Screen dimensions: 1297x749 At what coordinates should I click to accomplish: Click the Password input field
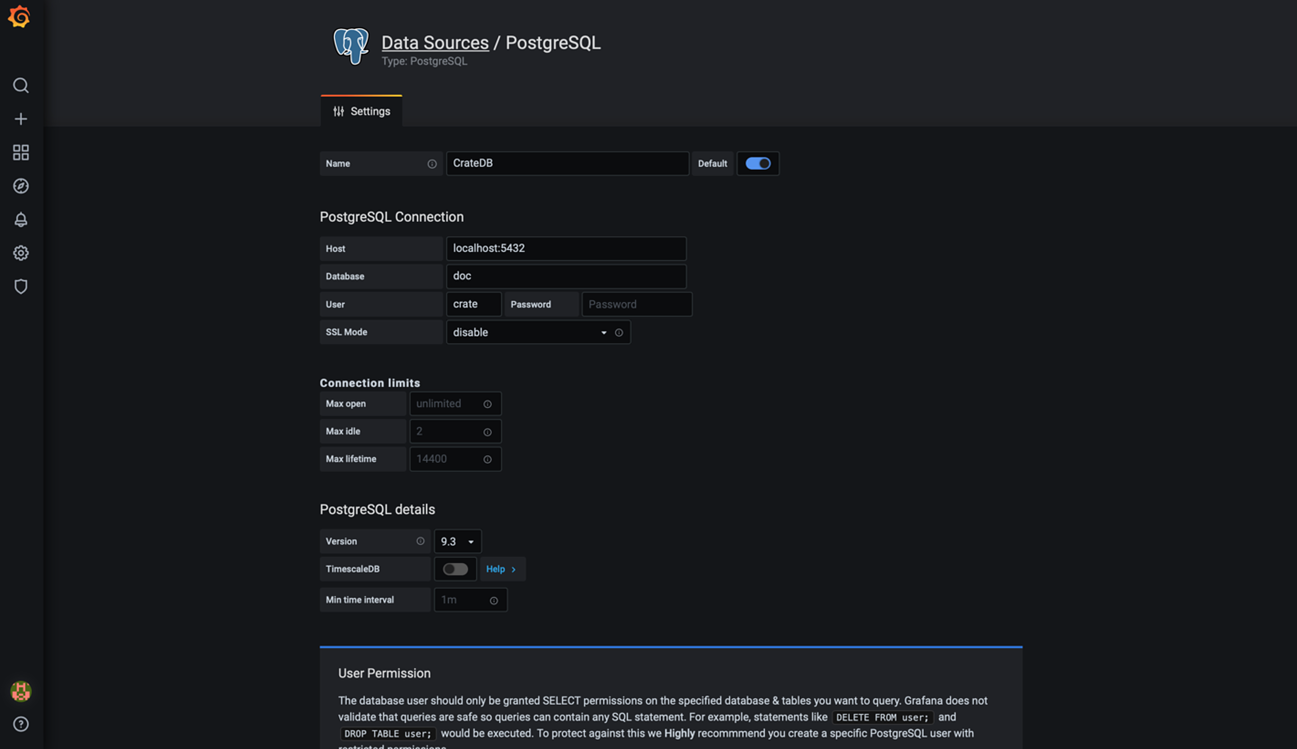coord(637,304)
